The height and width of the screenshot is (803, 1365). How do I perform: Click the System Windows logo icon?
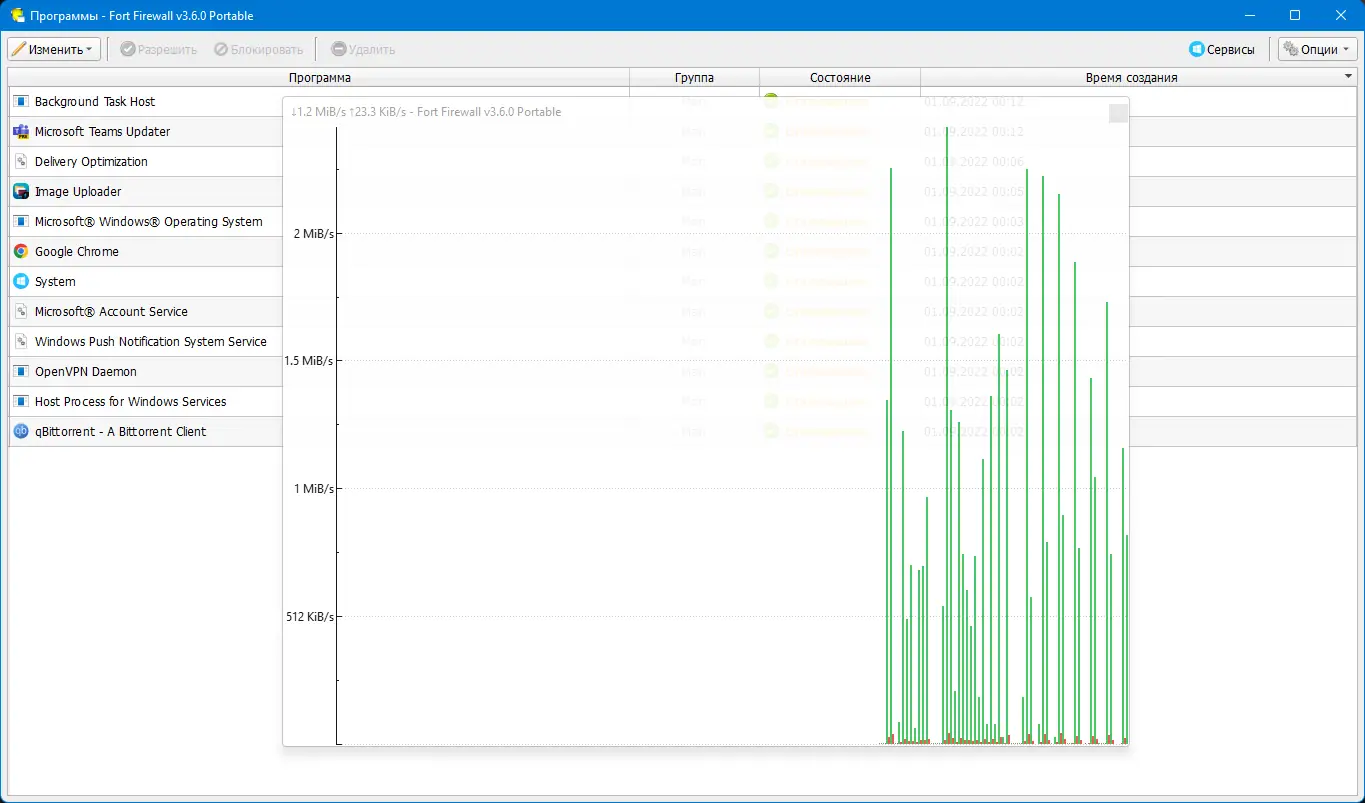coord(20,282)
